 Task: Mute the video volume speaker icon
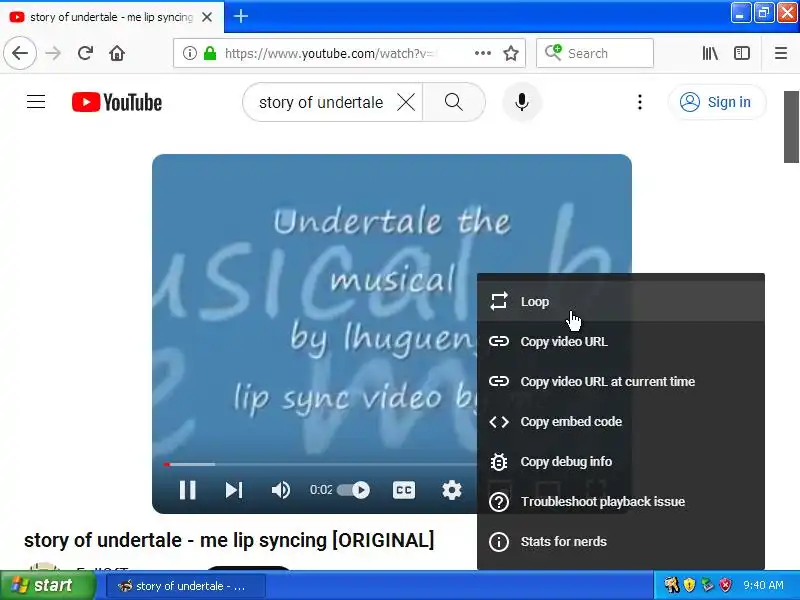tap(281, 490)
